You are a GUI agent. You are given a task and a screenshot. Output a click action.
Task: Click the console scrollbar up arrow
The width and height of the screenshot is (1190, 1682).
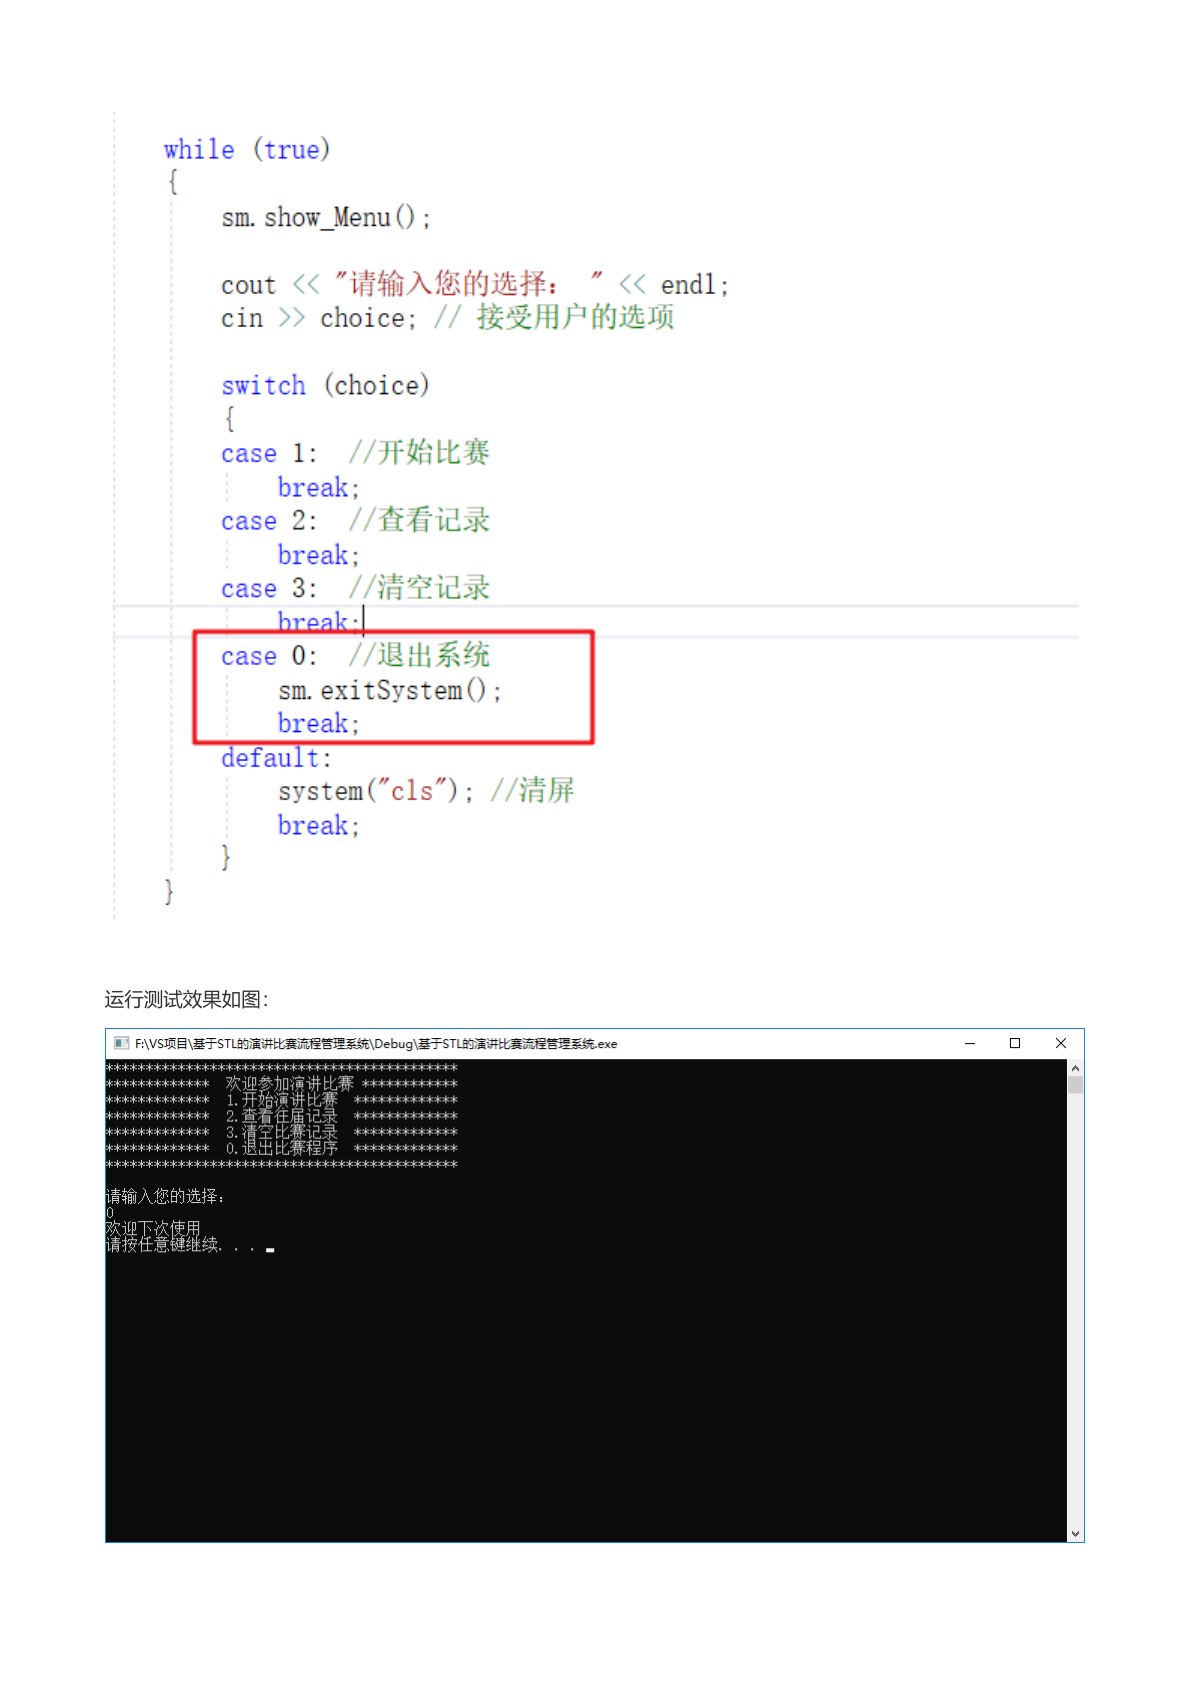(1075, 1068)
